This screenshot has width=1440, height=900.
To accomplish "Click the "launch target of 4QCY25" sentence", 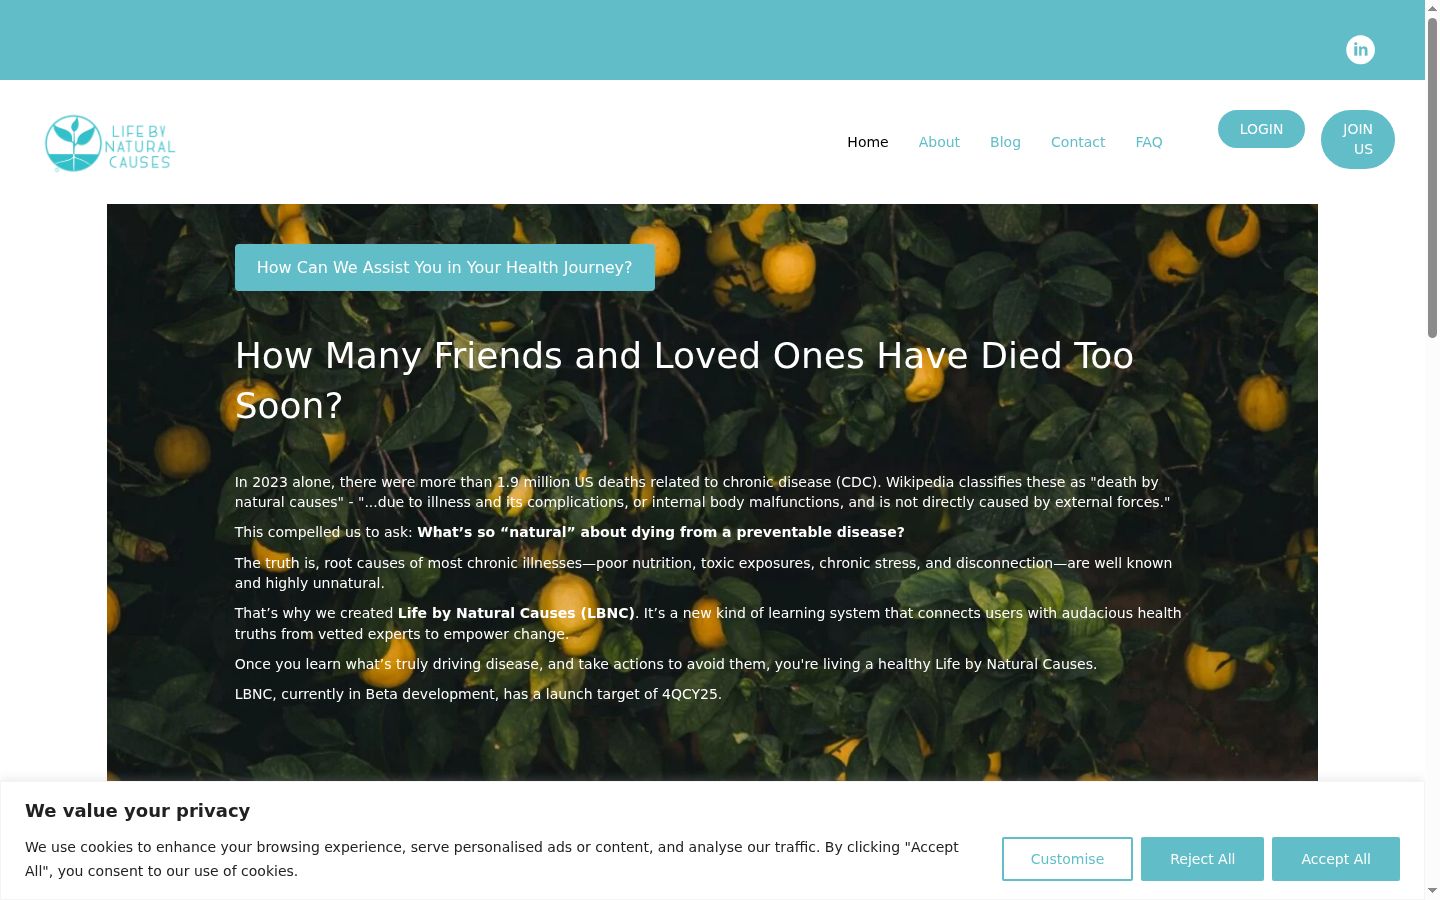I will pos(478,694).
